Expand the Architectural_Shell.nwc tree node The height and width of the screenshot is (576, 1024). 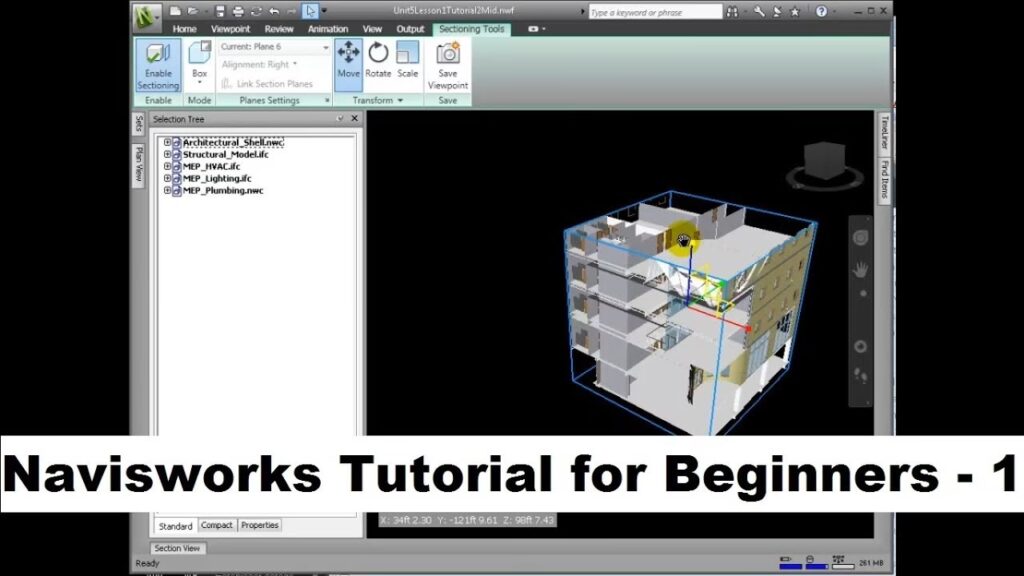(x=167, y=142)
